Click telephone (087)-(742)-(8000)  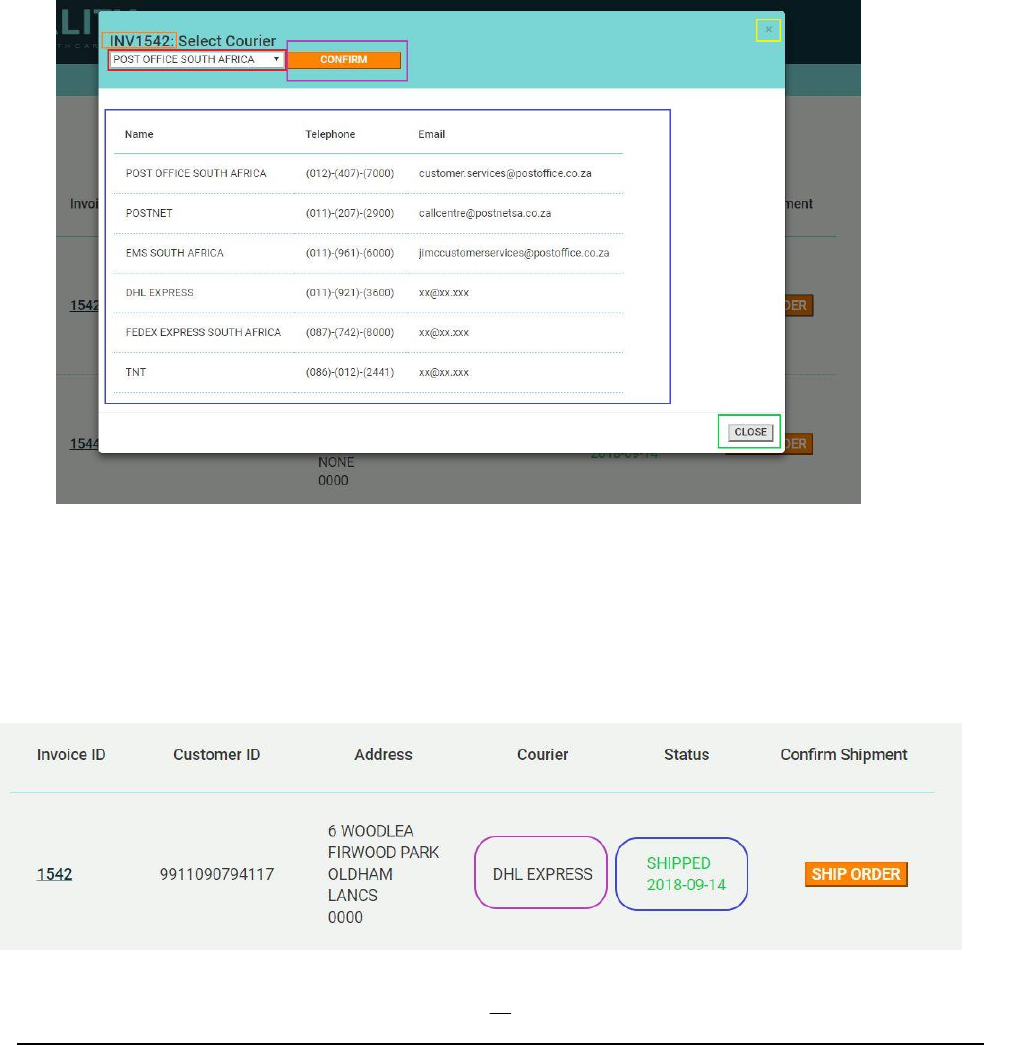[350, 332]
